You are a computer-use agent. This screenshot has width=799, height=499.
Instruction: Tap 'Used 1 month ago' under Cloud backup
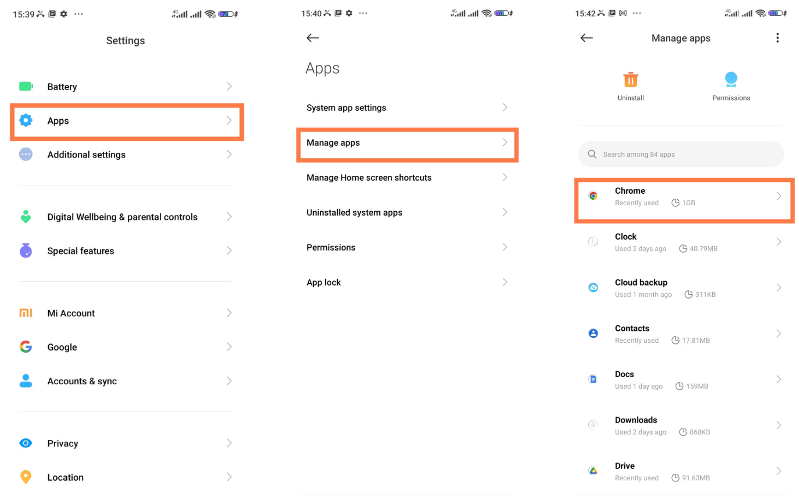pyautogui.click(x=643, y=295)
